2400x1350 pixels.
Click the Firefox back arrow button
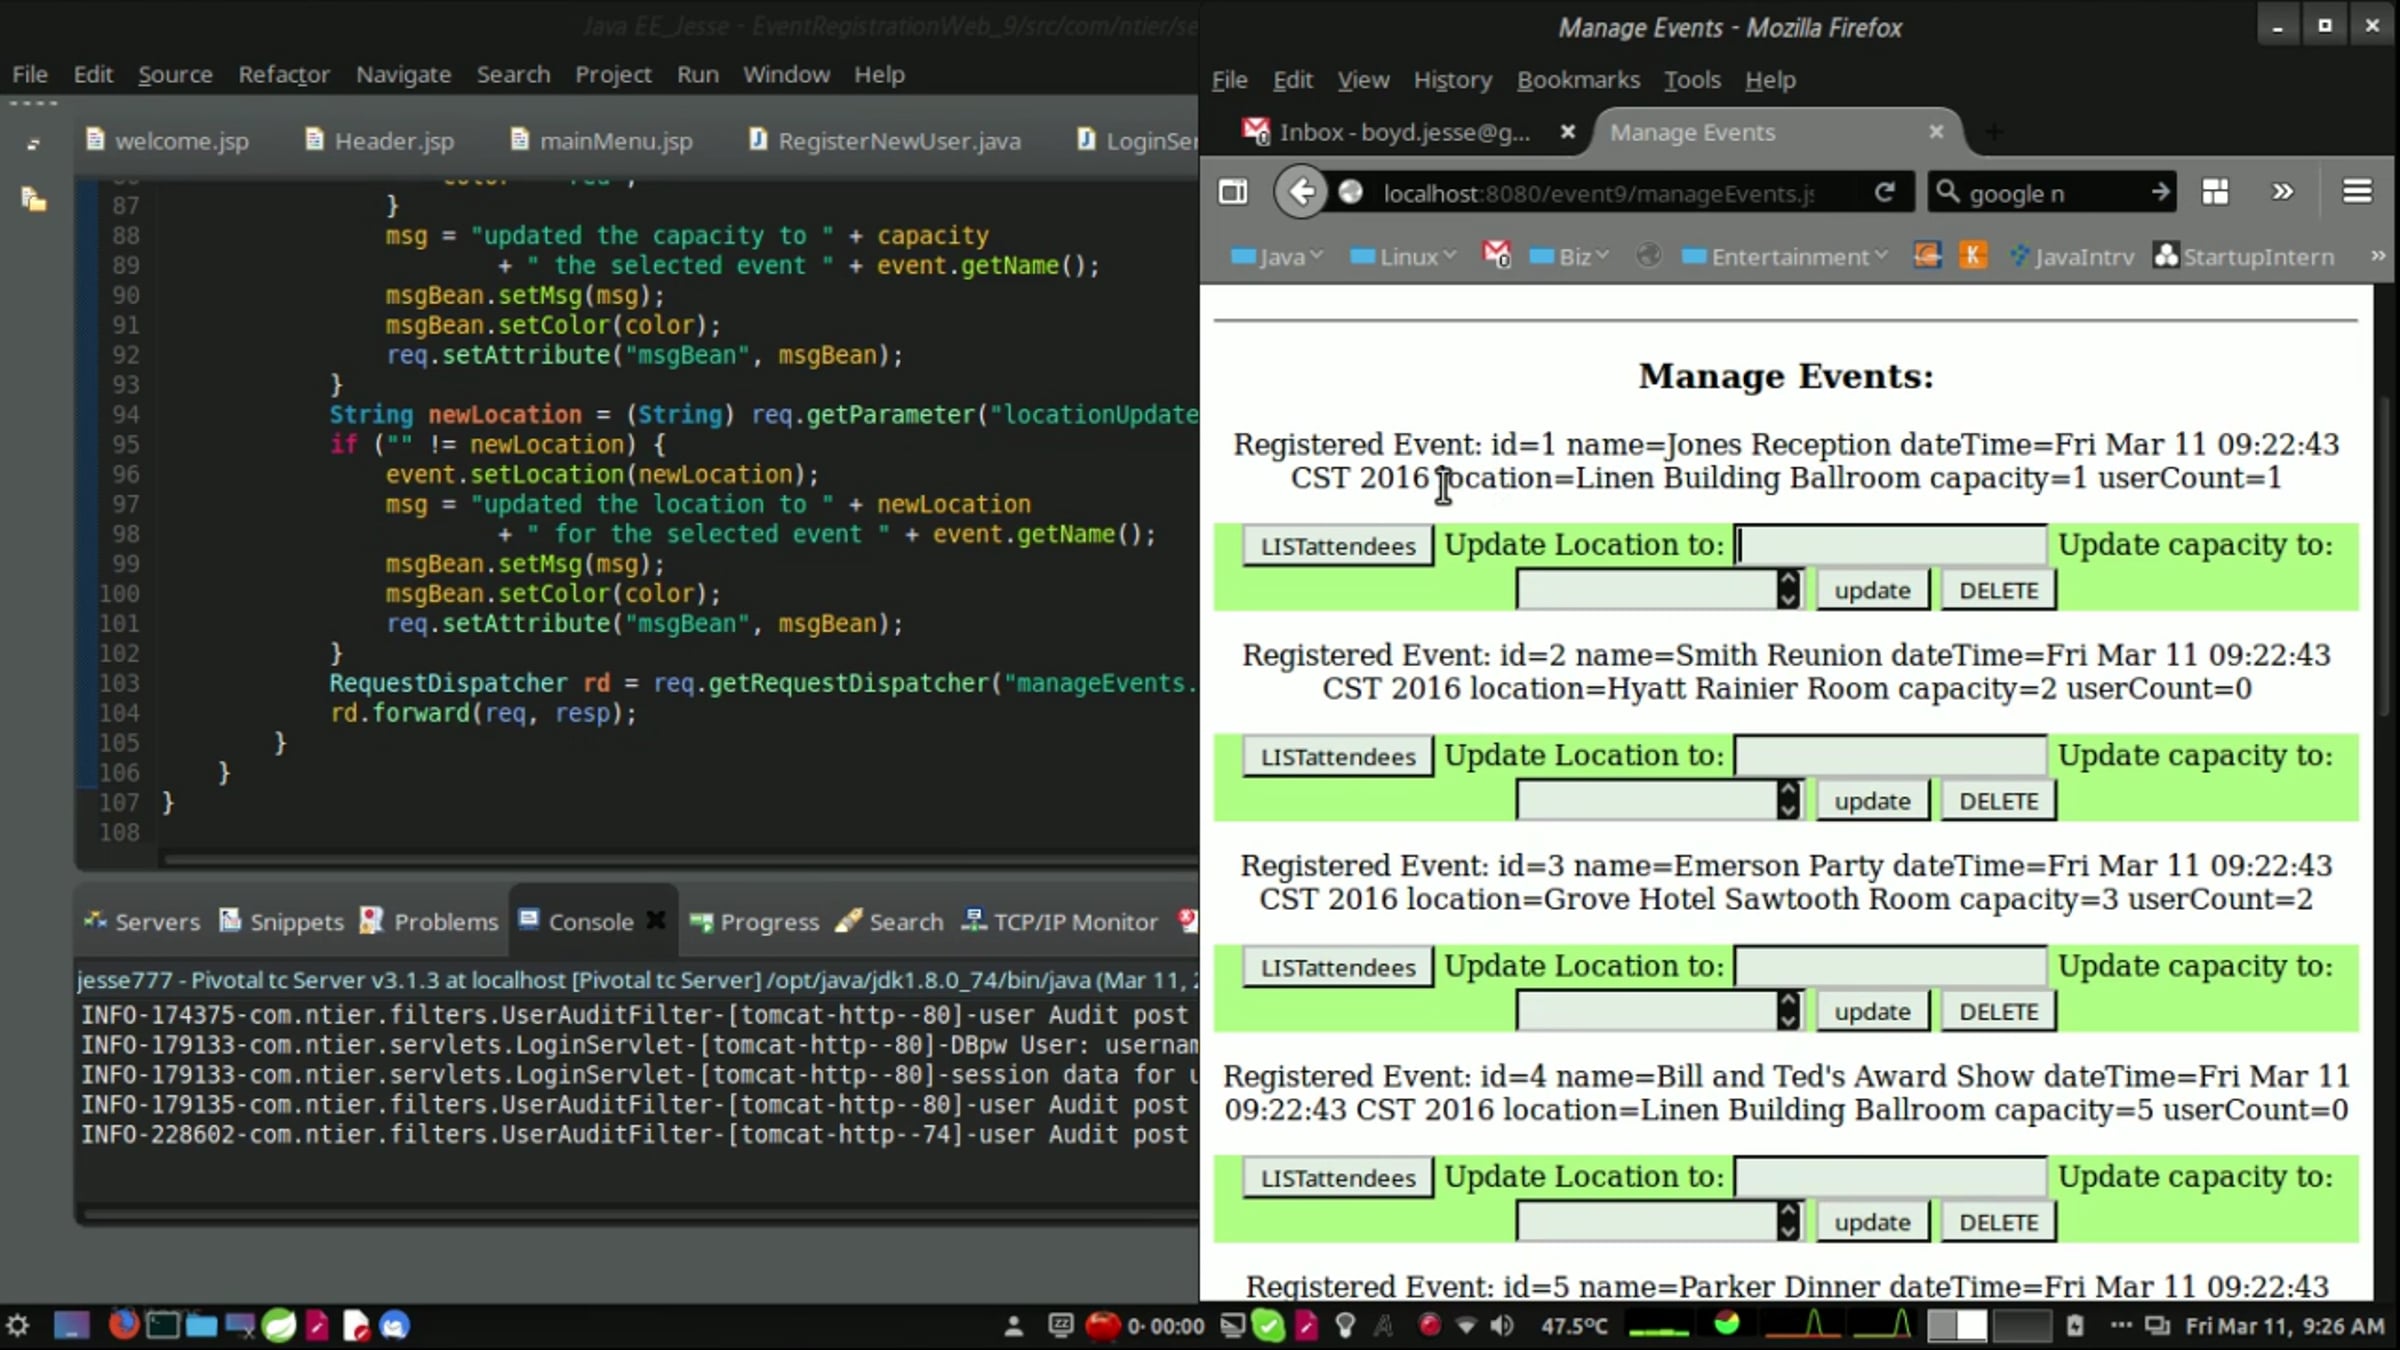point(1300,192)
